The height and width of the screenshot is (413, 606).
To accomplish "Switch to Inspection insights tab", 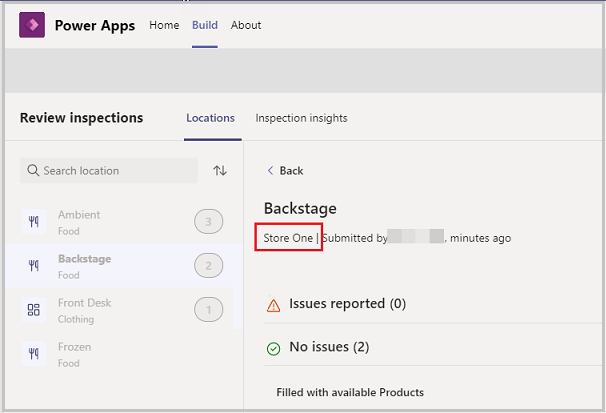I will point(301,118).
